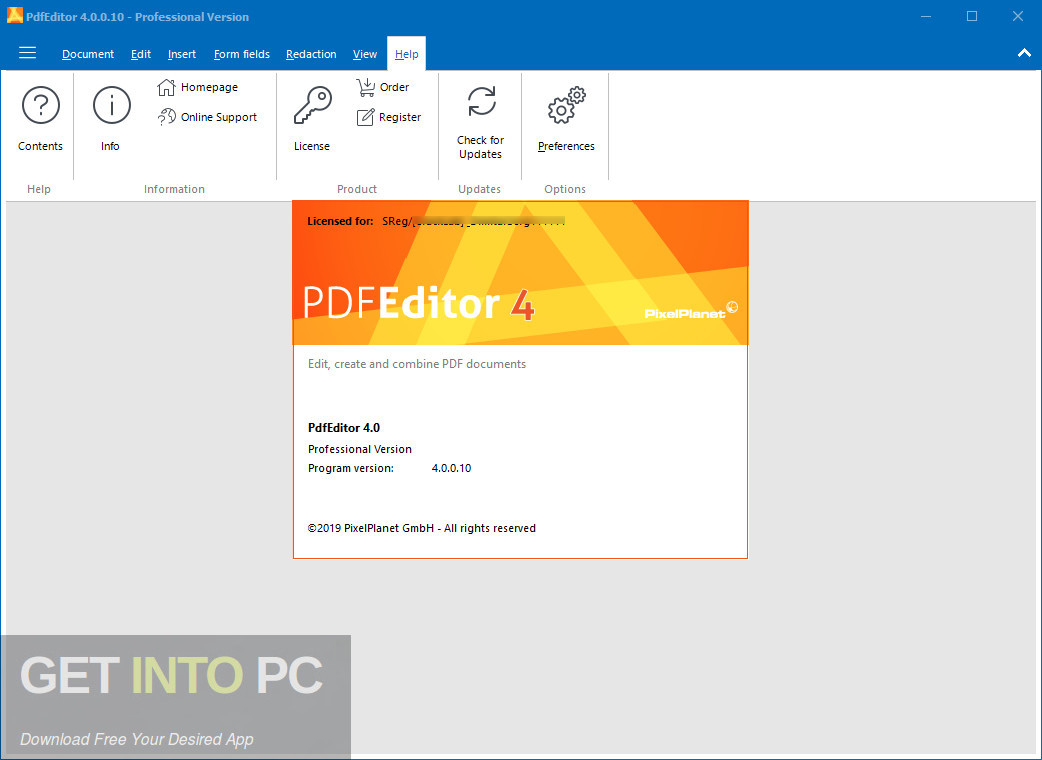Select the Help tab

pos(407,54)
